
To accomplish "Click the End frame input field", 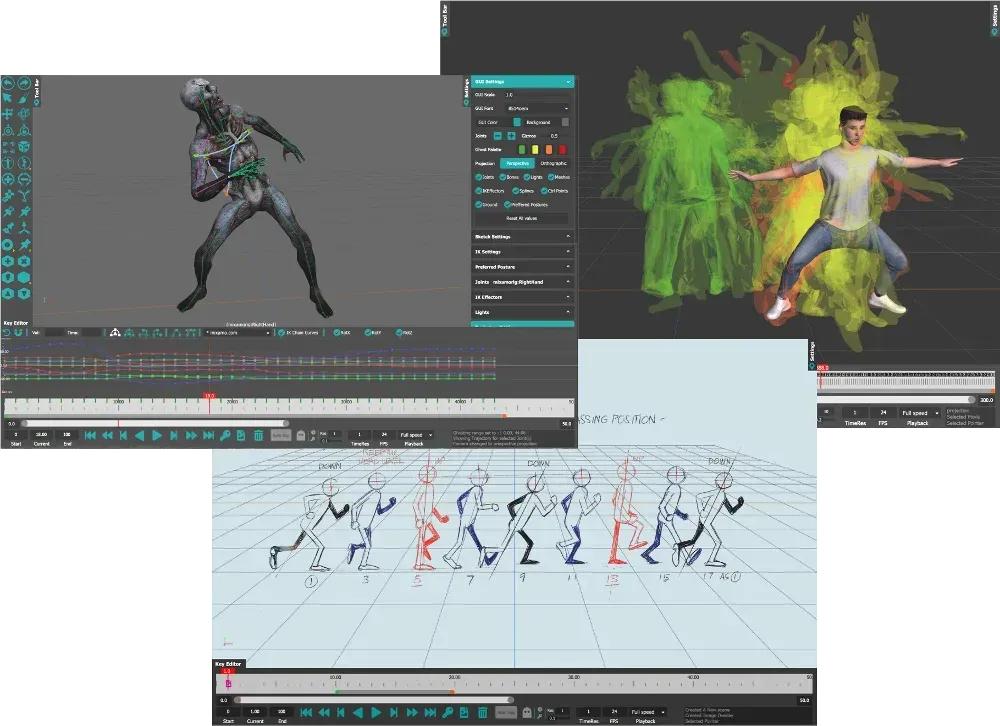I will point(66,435).
